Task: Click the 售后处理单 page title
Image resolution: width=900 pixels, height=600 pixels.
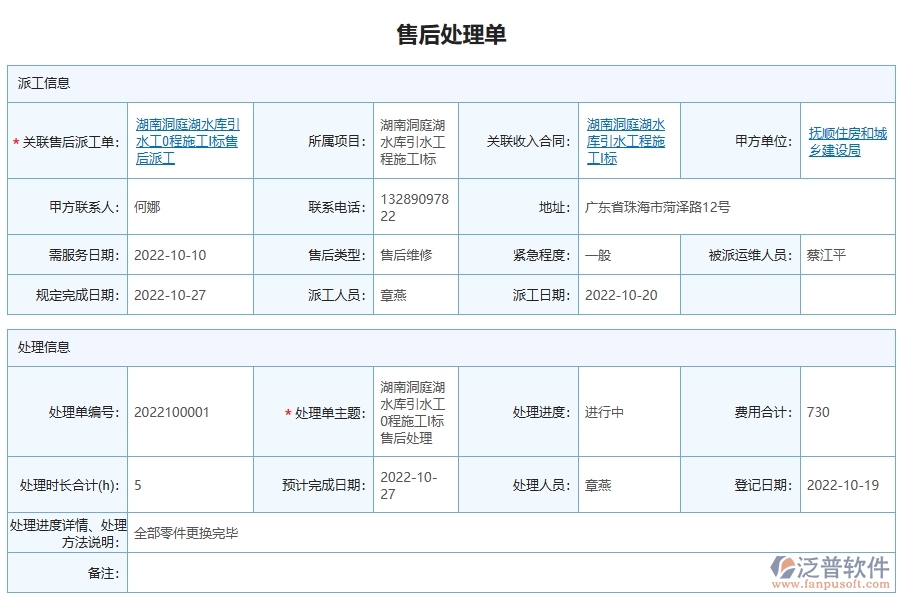Action: click(x=450, y=35)
